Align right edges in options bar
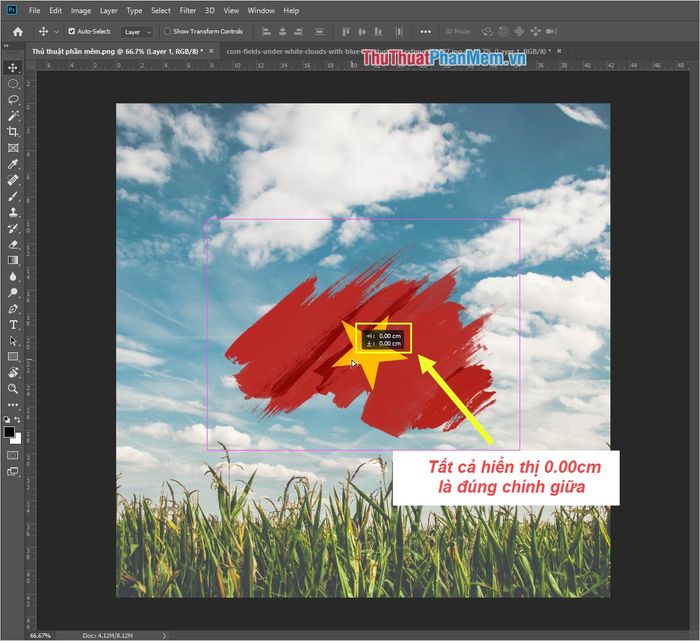The image size is (700, 641). (x=298, y=32)
